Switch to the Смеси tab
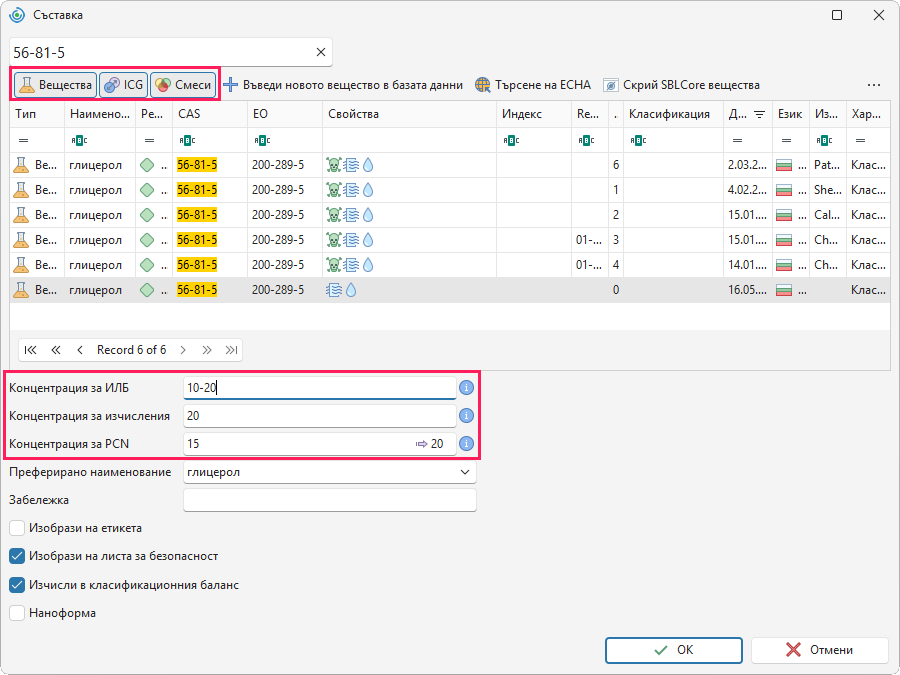Screen dimensions: 900x675 pyautogui.click(x=184, y=85)
